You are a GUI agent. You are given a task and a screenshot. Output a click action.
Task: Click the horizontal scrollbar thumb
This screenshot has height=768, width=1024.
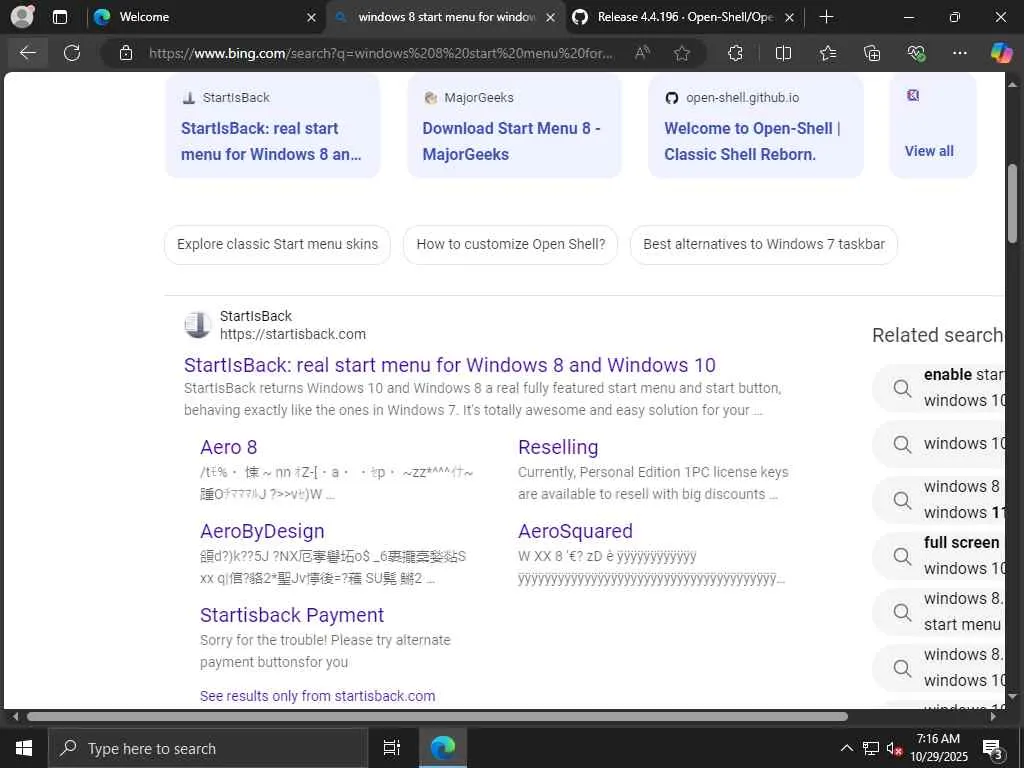click(x=437, y=716)
